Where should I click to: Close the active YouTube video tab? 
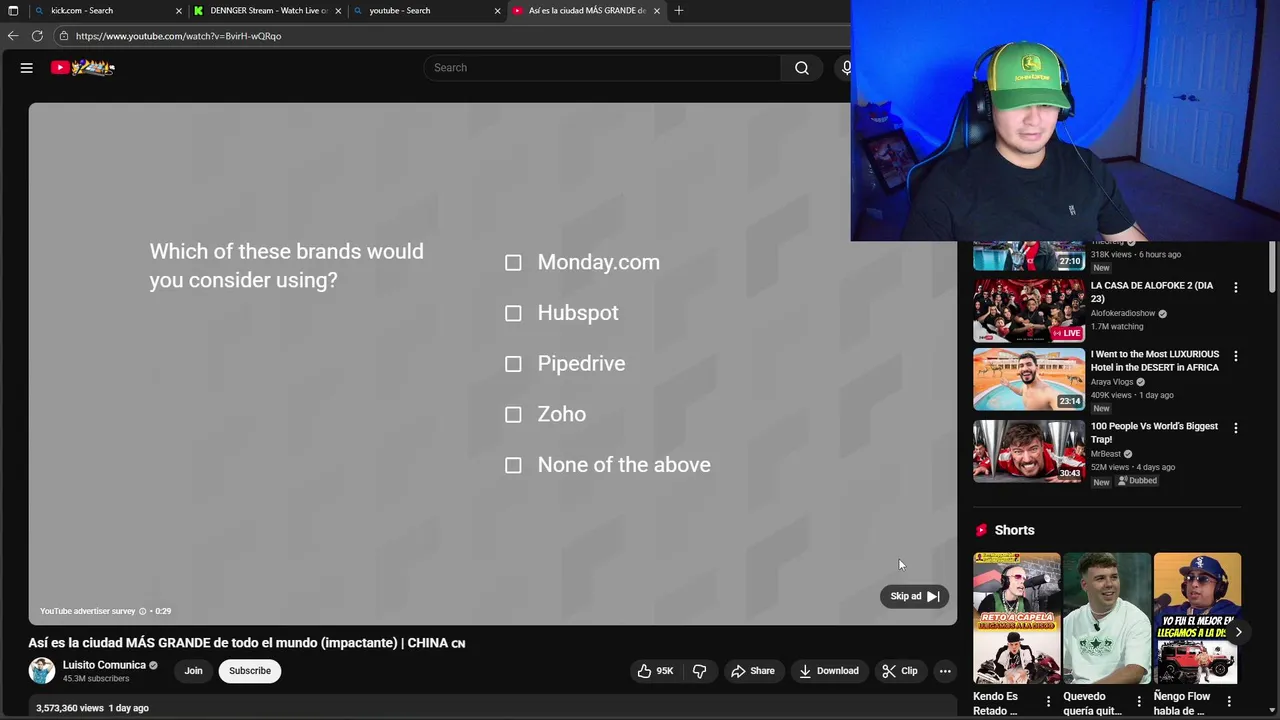[x=656, y=11]
